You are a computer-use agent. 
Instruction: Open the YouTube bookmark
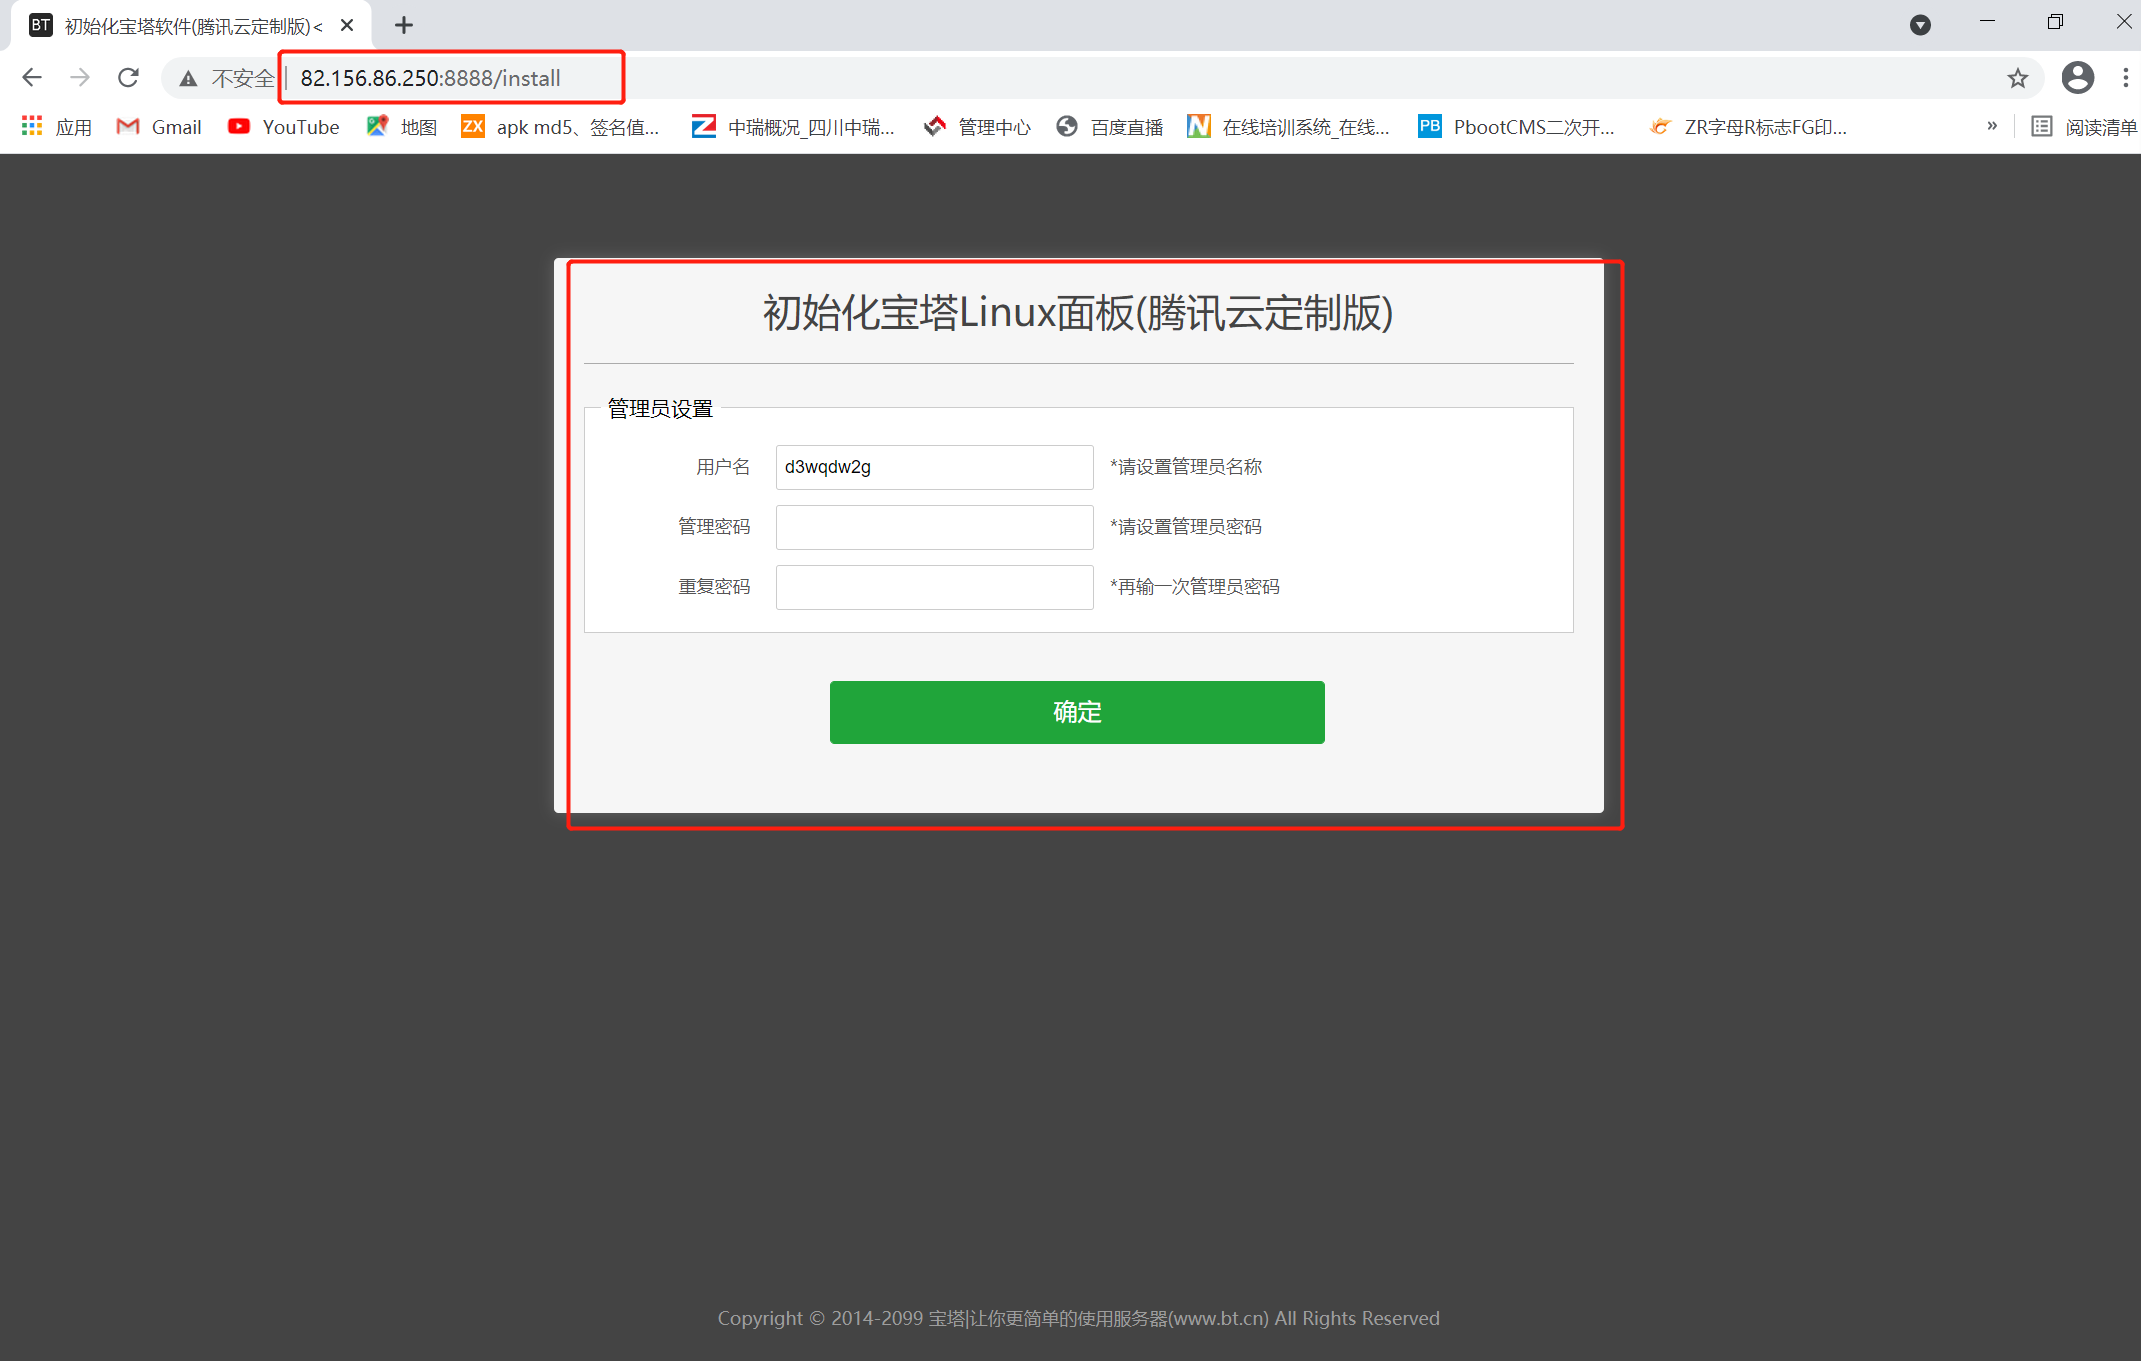(284, 127)
